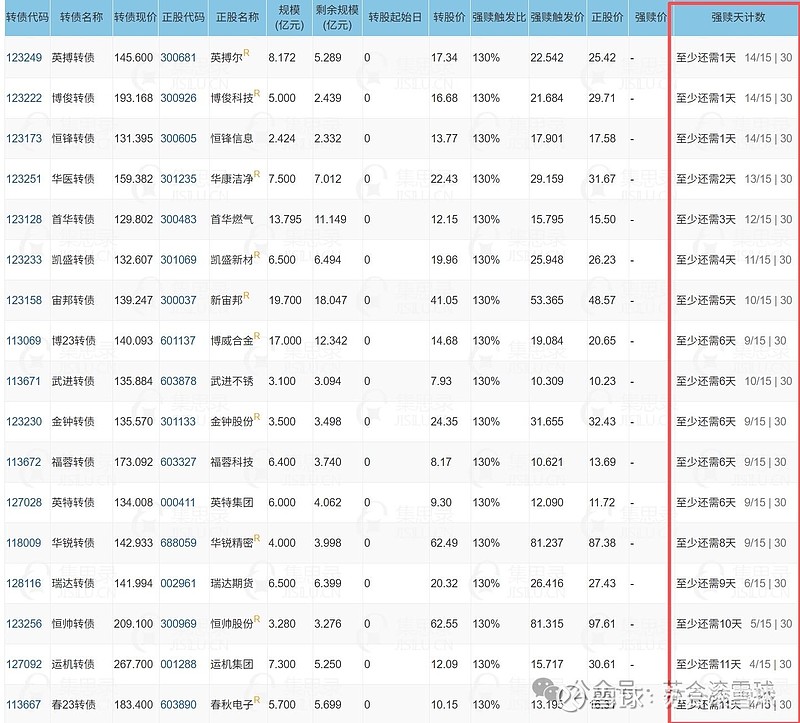Click the R badge next to 英搏尔
Image resolution: width=800 pixels, height=723 pixels.
246,52
